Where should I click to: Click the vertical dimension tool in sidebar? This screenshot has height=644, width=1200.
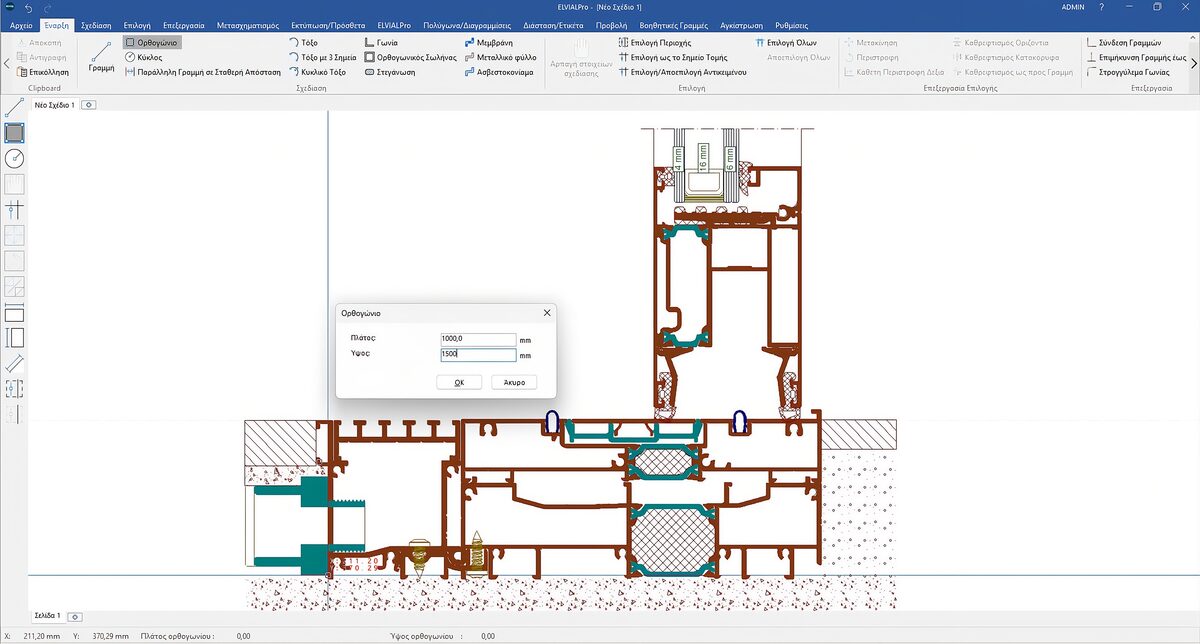coord(14,338)
